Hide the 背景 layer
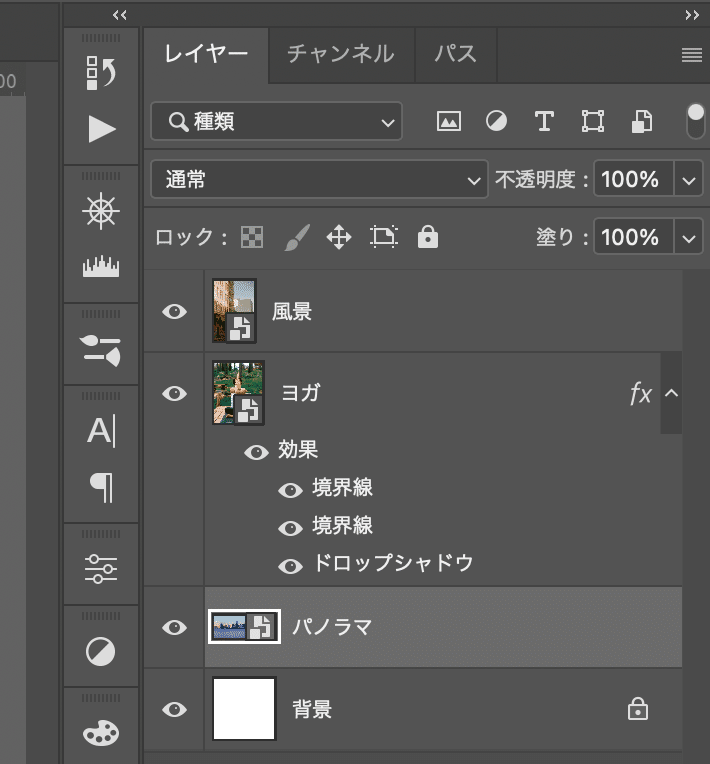Image resolution: width=710 pixels, height=764 pixels. coord(175,710)
